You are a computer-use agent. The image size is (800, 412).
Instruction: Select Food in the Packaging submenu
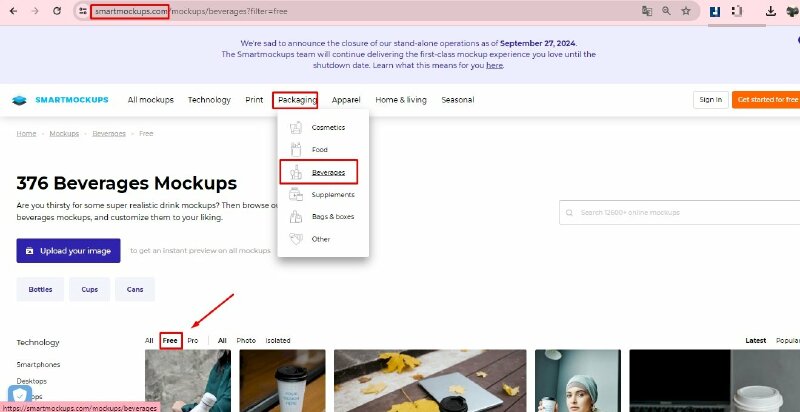(319, 150)
